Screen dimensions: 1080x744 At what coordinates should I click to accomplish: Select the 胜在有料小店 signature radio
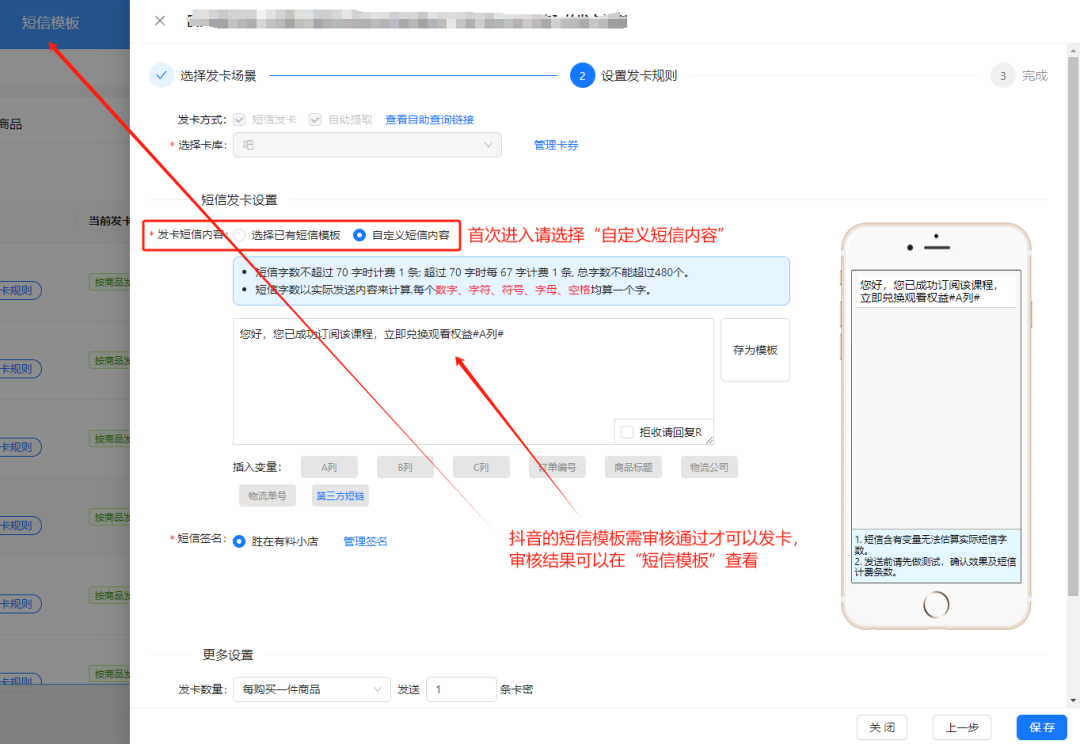tap(239, 541)
